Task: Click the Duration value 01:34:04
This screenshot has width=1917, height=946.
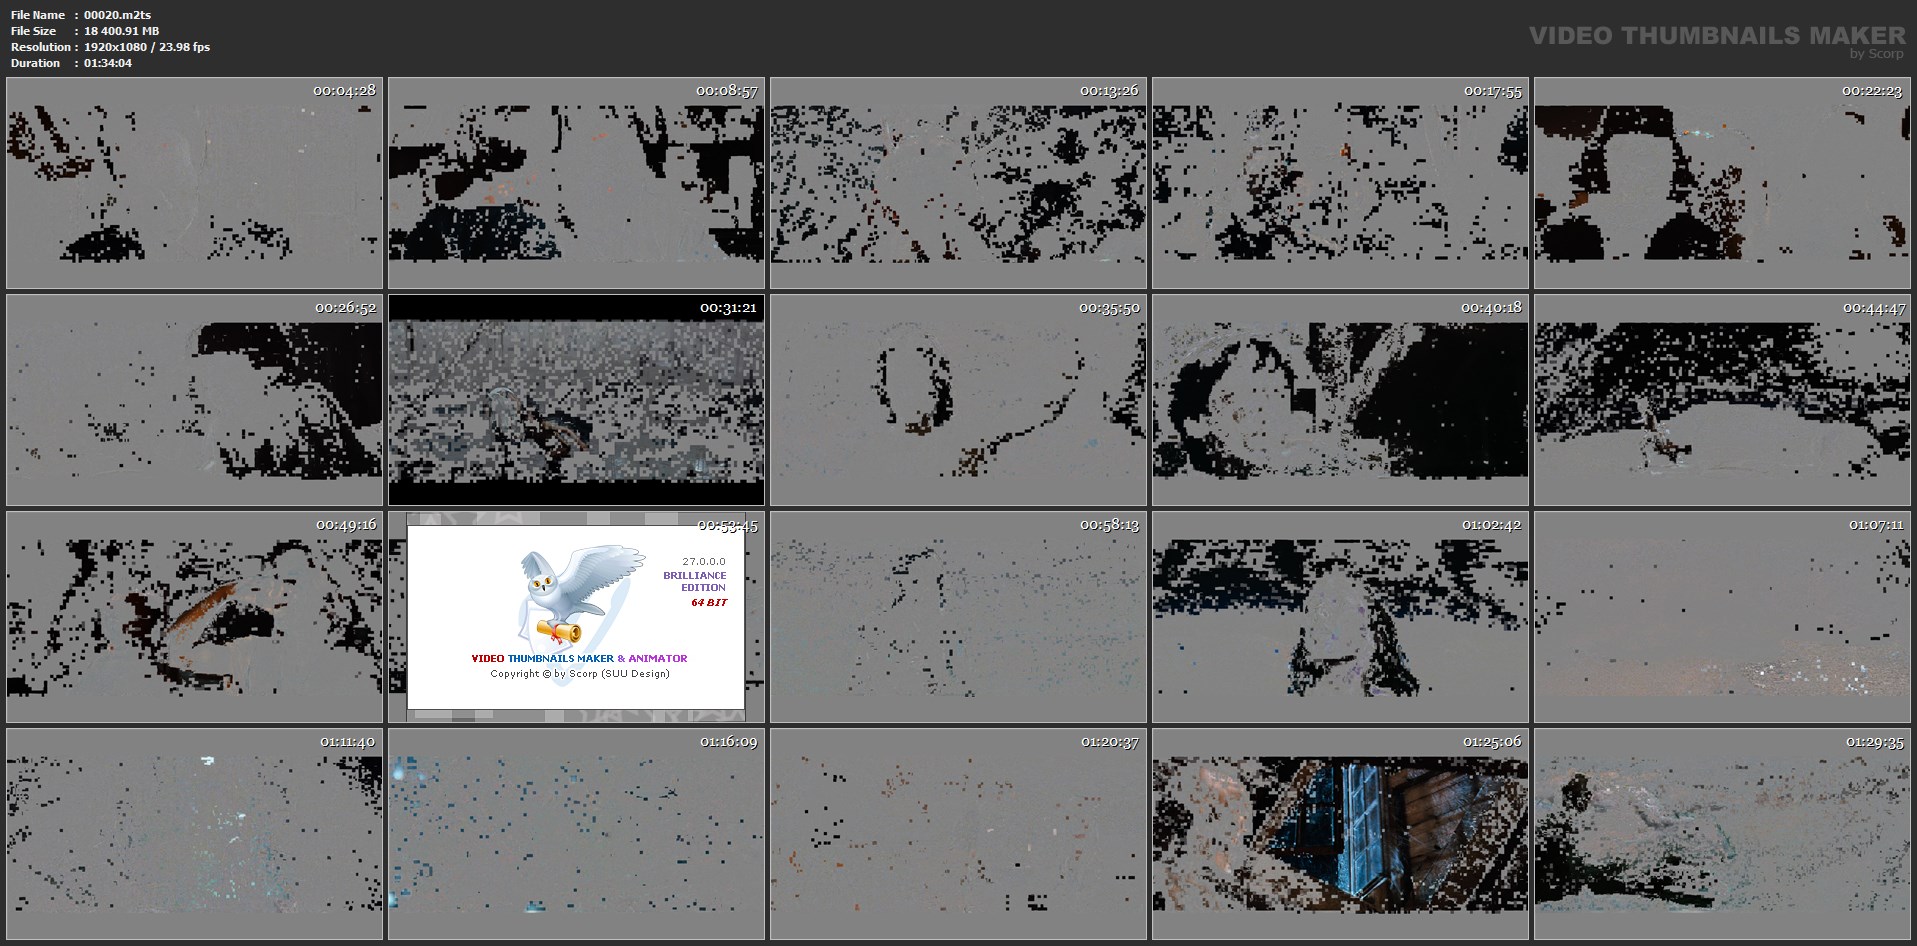Action: click(x=108, y=63)
